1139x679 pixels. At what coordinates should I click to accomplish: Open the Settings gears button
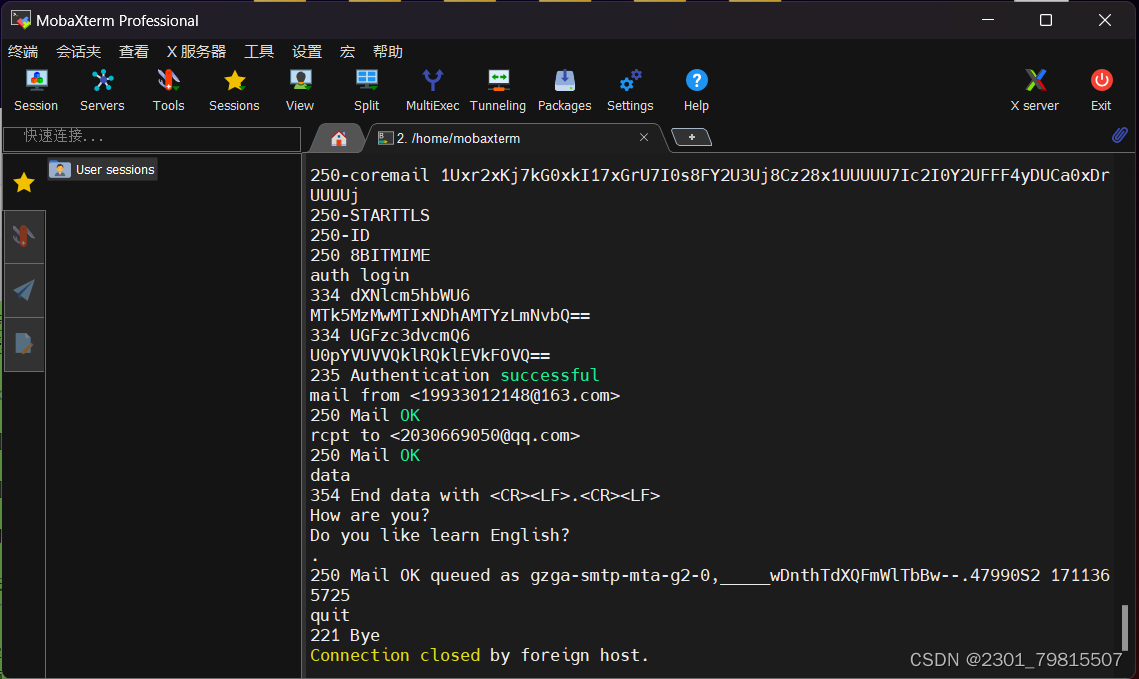coord(630,90)
